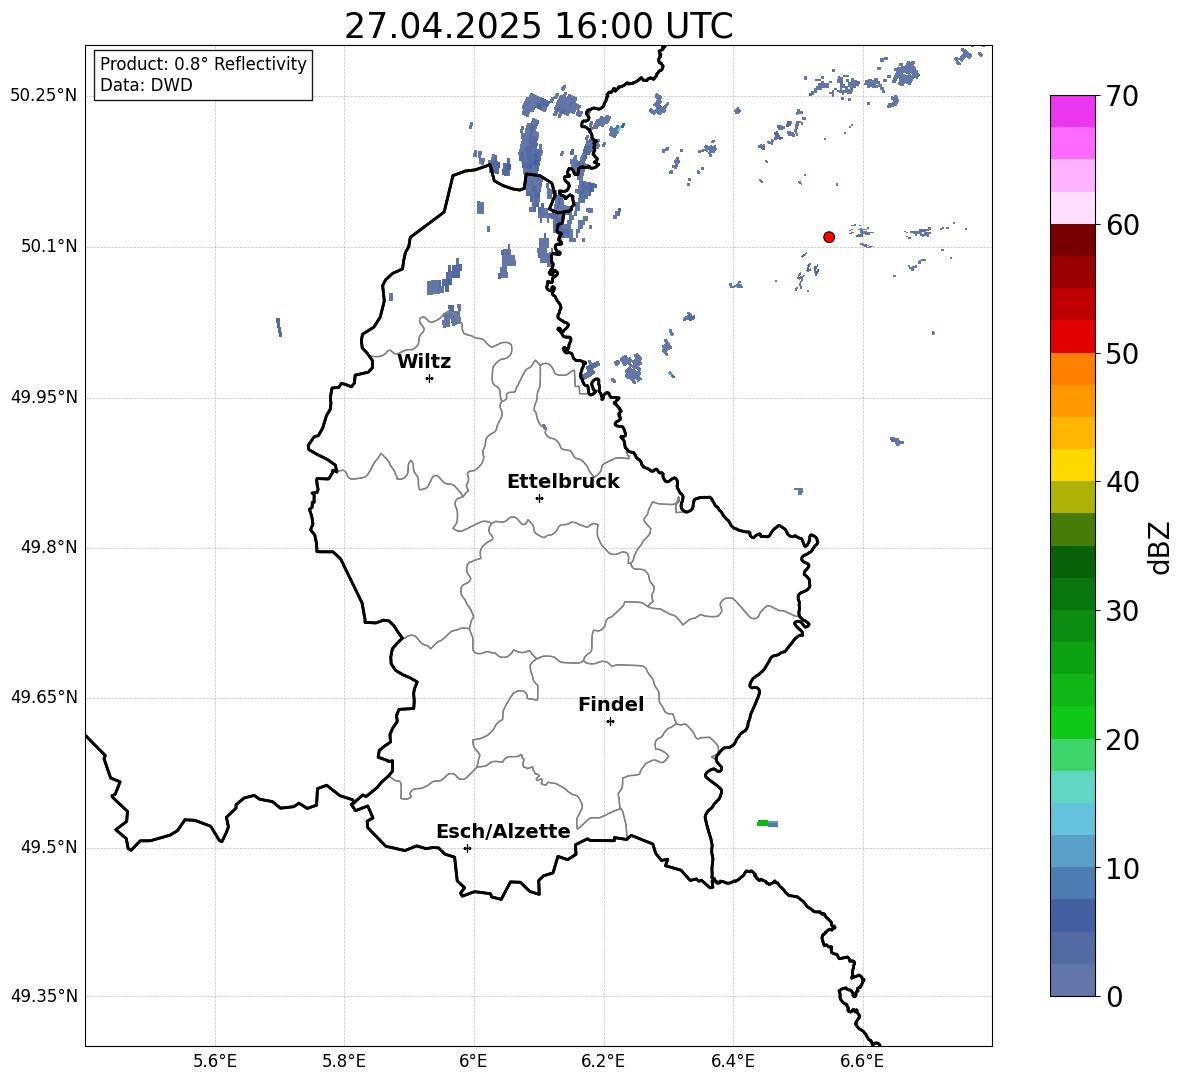Click the 49.65°N latitude label
Viewport: 1184px width, 1081px height.
[44, 696]
